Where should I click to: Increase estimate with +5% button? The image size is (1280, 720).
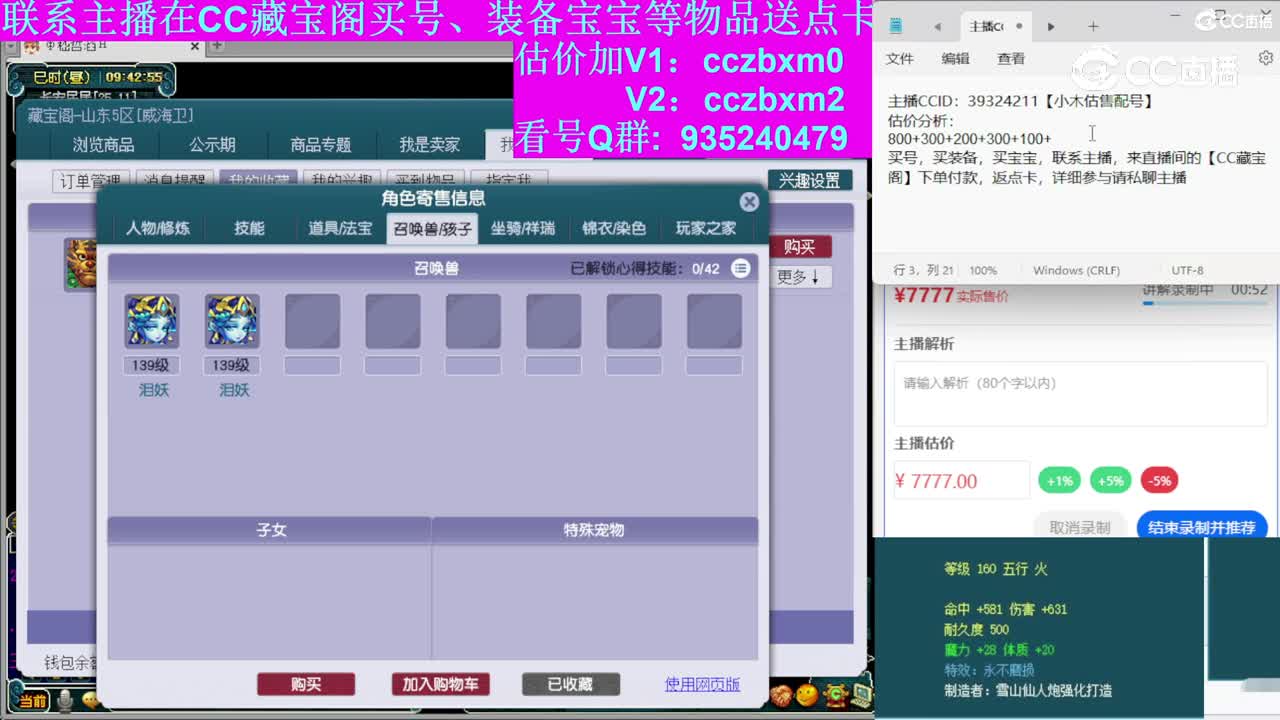(1110, 481)
